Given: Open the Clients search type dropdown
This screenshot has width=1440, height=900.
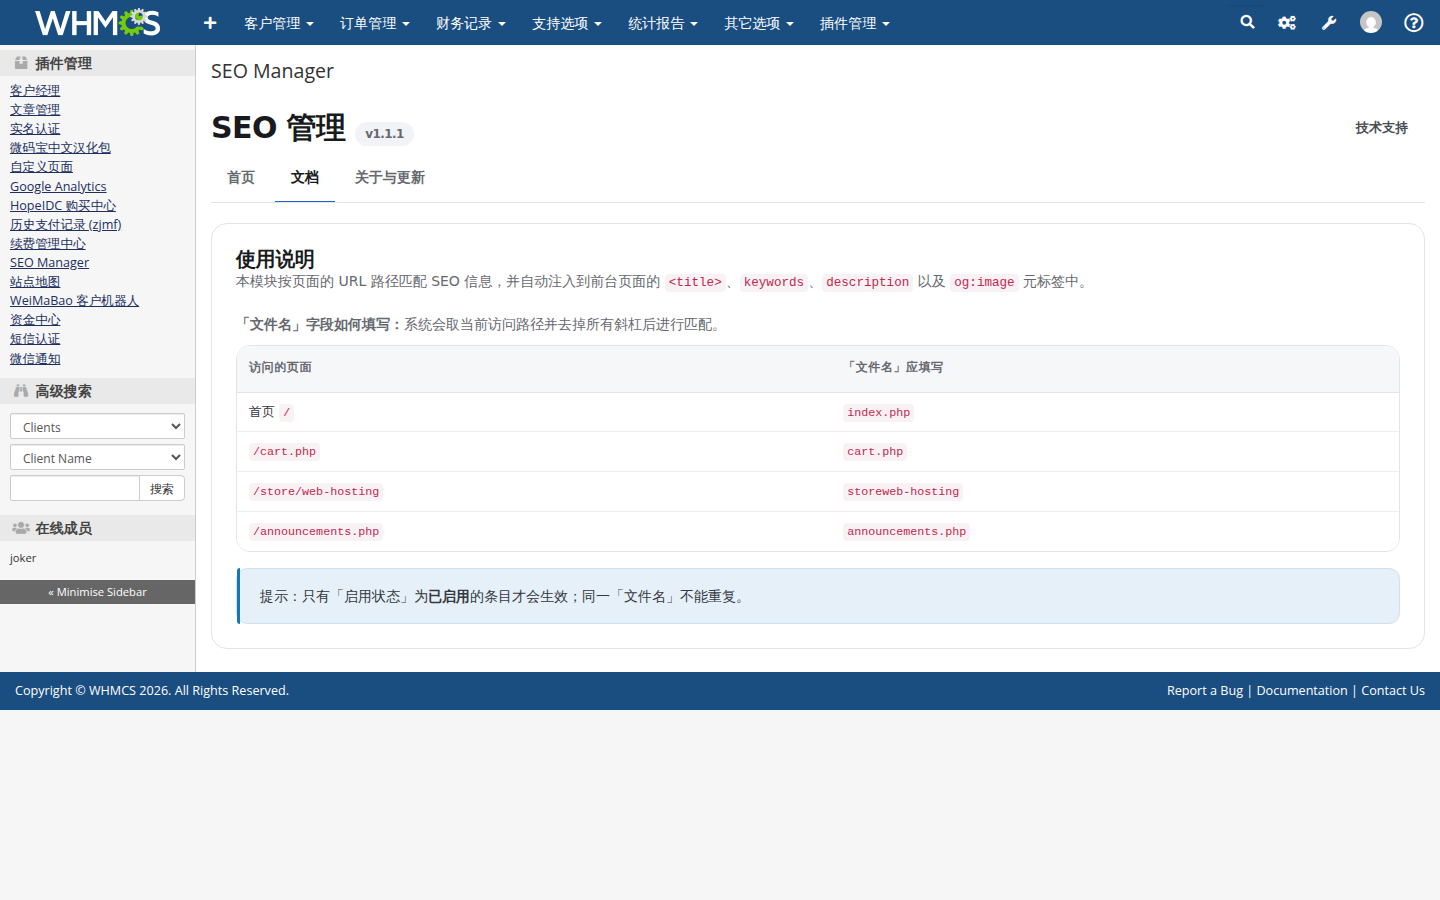Looking at the screenshot, I should [x=97, y=426].
